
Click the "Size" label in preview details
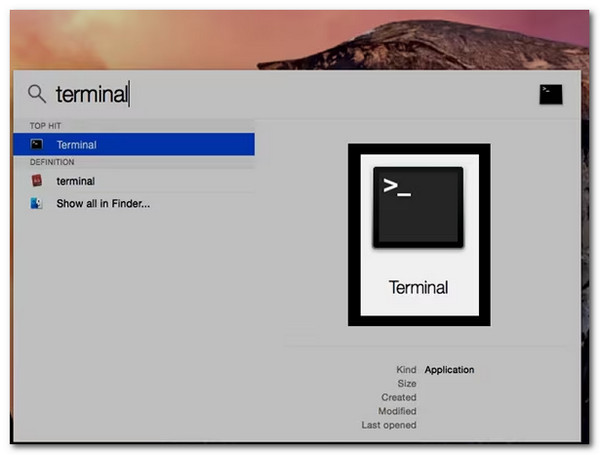[407, 383]
